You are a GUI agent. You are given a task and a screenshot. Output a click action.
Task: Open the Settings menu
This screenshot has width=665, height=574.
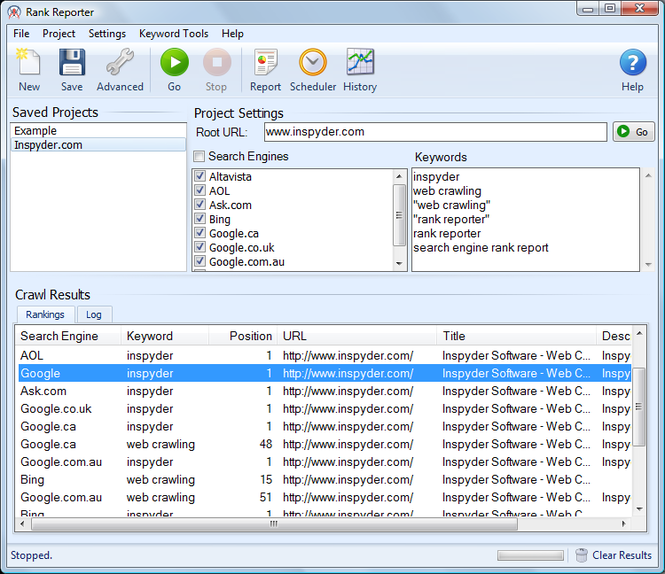click(x=107, y=34)
